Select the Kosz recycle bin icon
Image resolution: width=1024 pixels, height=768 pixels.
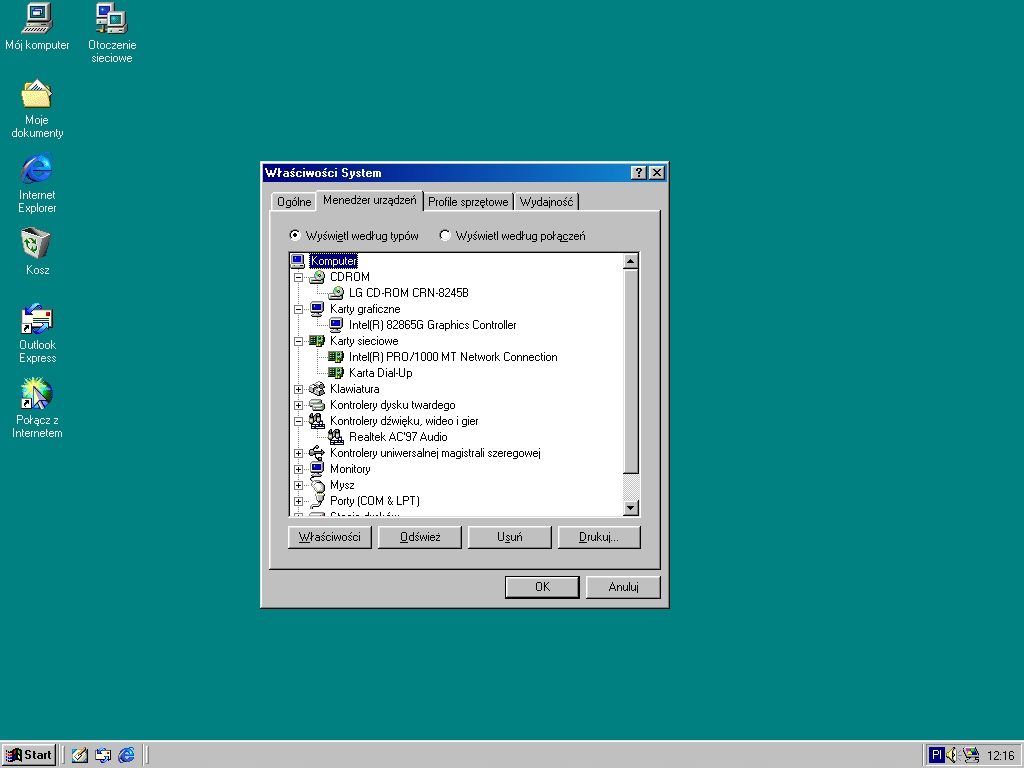point(37,244)
